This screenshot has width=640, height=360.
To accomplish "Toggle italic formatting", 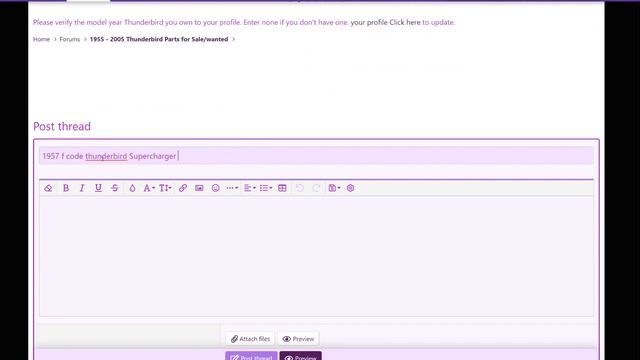I will click(x=82, y=188).
